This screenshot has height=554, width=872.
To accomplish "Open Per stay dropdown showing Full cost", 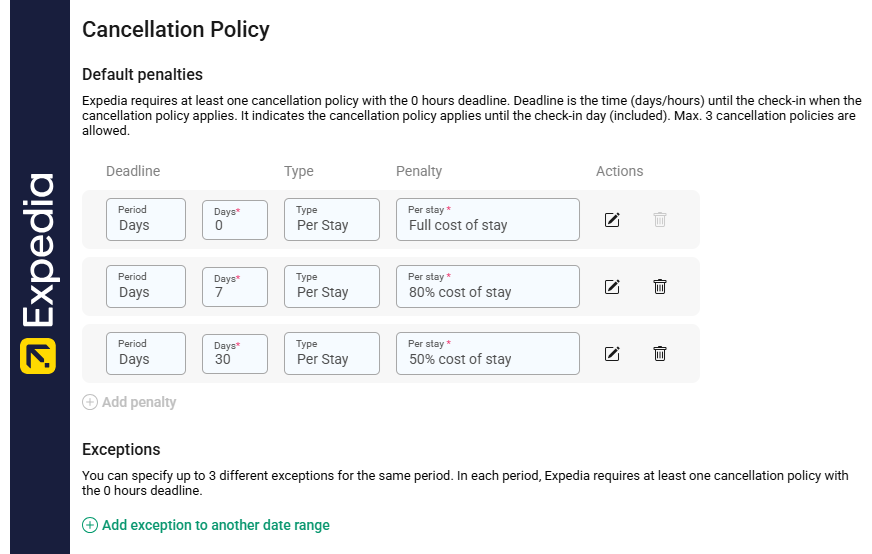I will 488,219.
